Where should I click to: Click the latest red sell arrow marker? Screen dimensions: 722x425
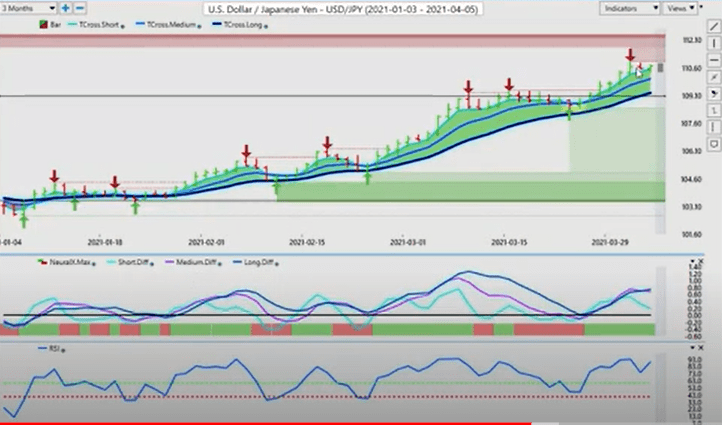coord(630,55)
